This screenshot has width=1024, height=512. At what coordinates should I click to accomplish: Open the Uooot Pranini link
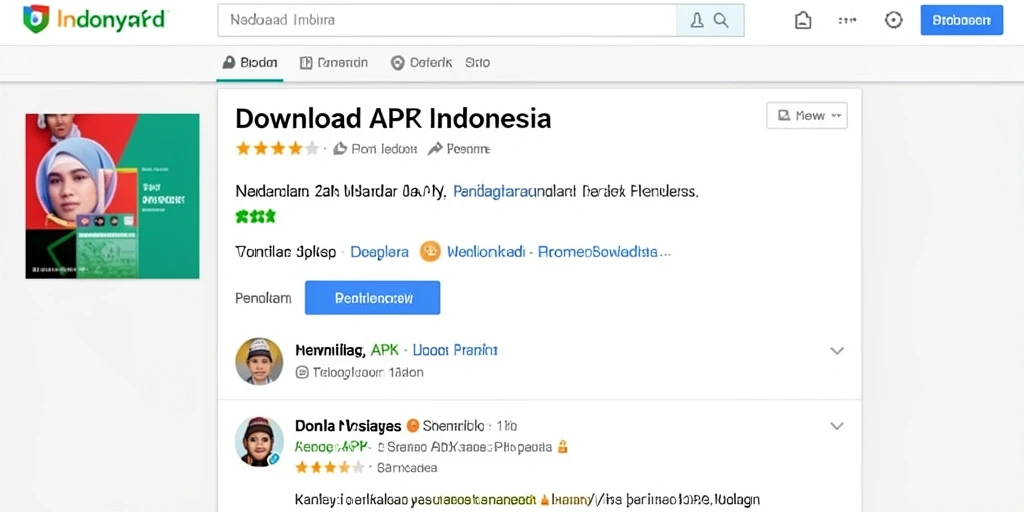(x=455, y=351)
